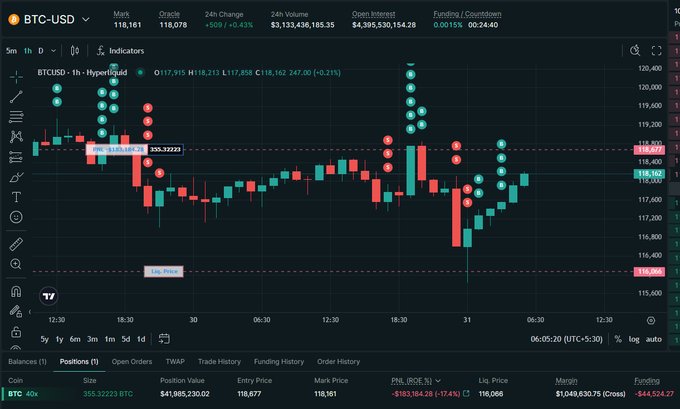
Task: Enter fullscreen chart mode
Action: pos(657,51)
